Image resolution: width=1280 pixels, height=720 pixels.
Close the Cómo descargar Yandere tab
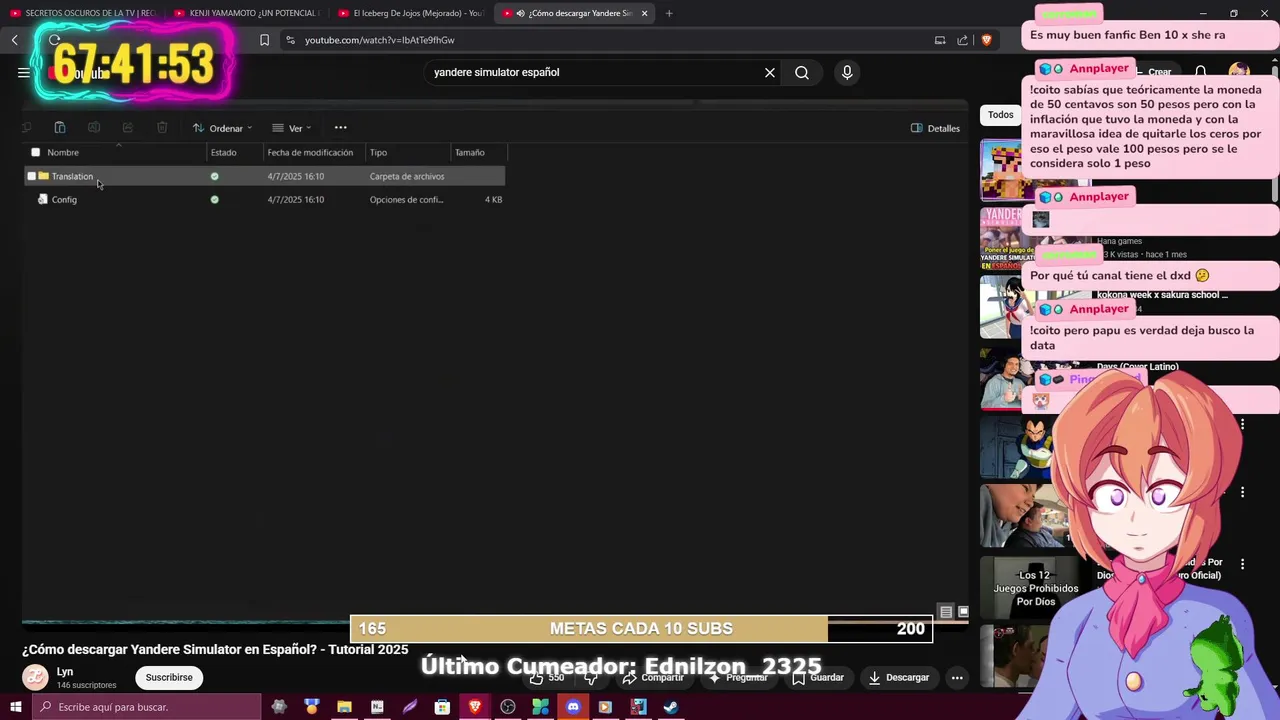644,13
